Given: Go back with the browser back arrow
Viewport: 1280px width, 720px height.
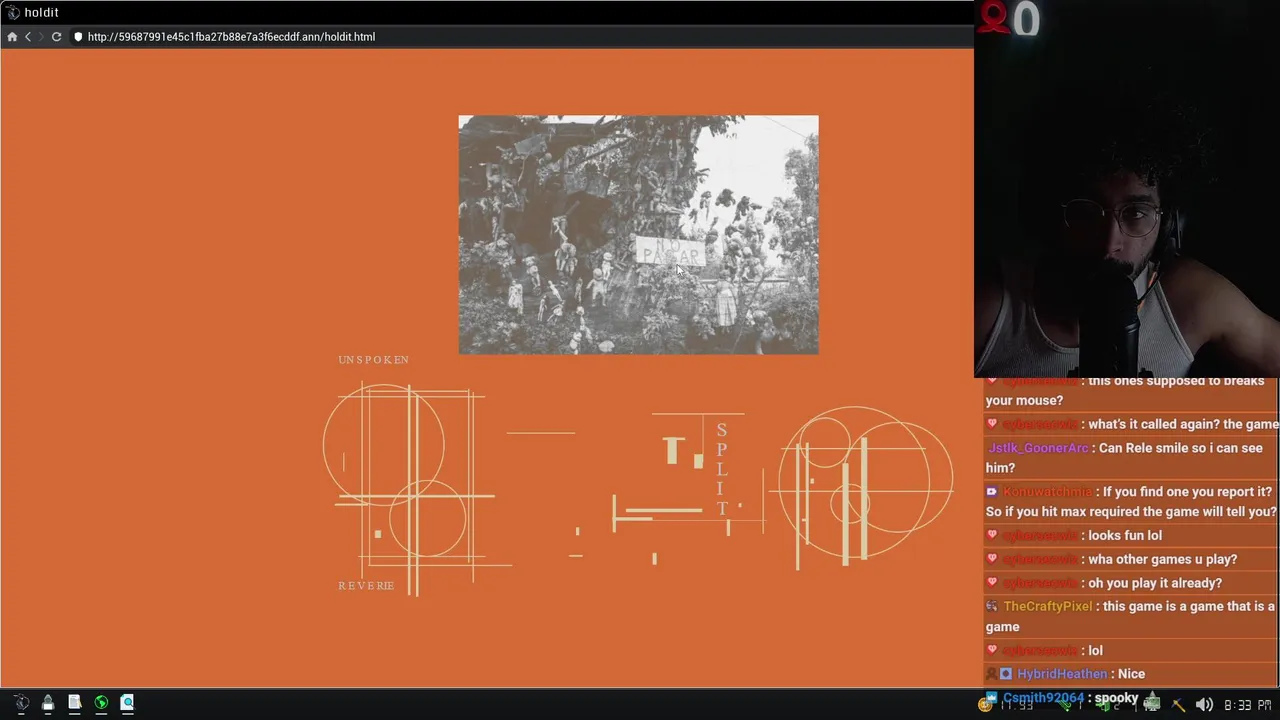Looking at the screenshot, I should [x=28, y=37].
